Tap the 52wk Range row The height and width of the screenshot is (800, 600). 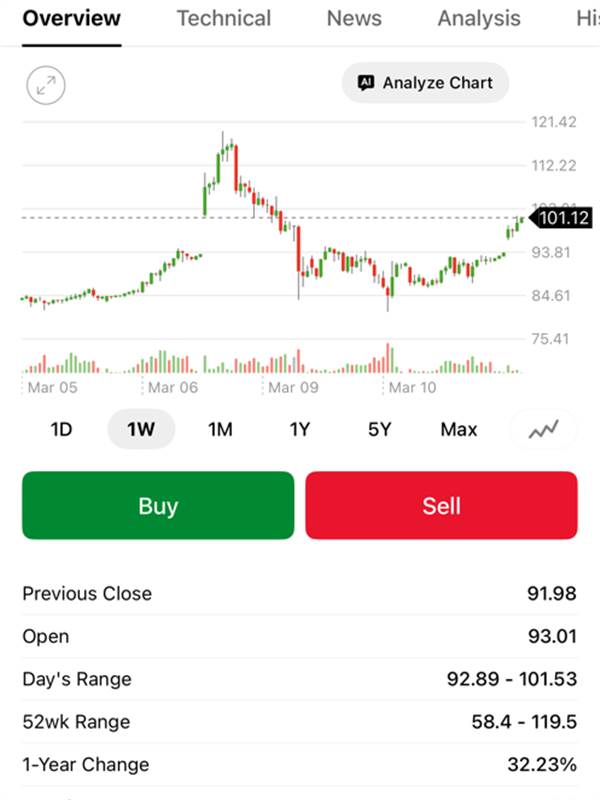[x=300, y=722]
